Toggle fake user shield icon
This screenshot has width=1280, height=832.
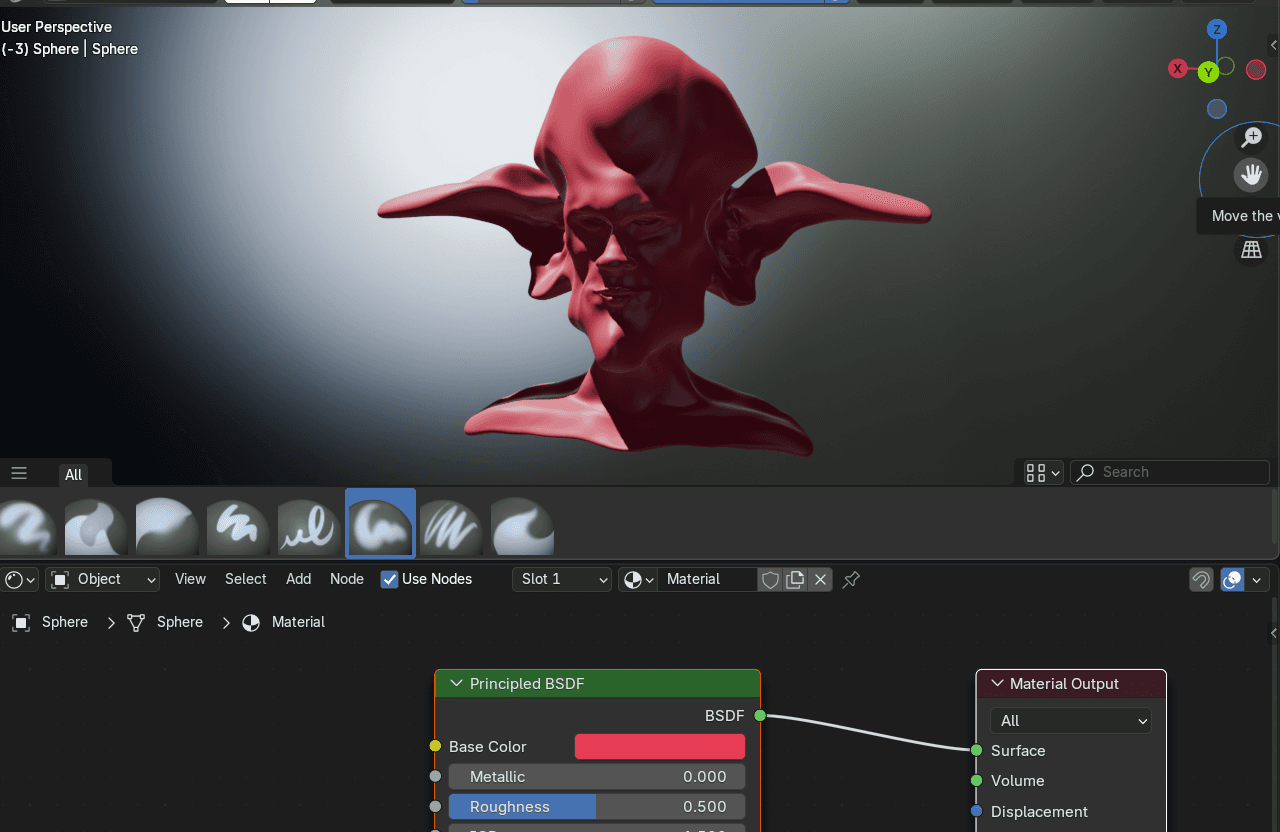coord(770,579)
